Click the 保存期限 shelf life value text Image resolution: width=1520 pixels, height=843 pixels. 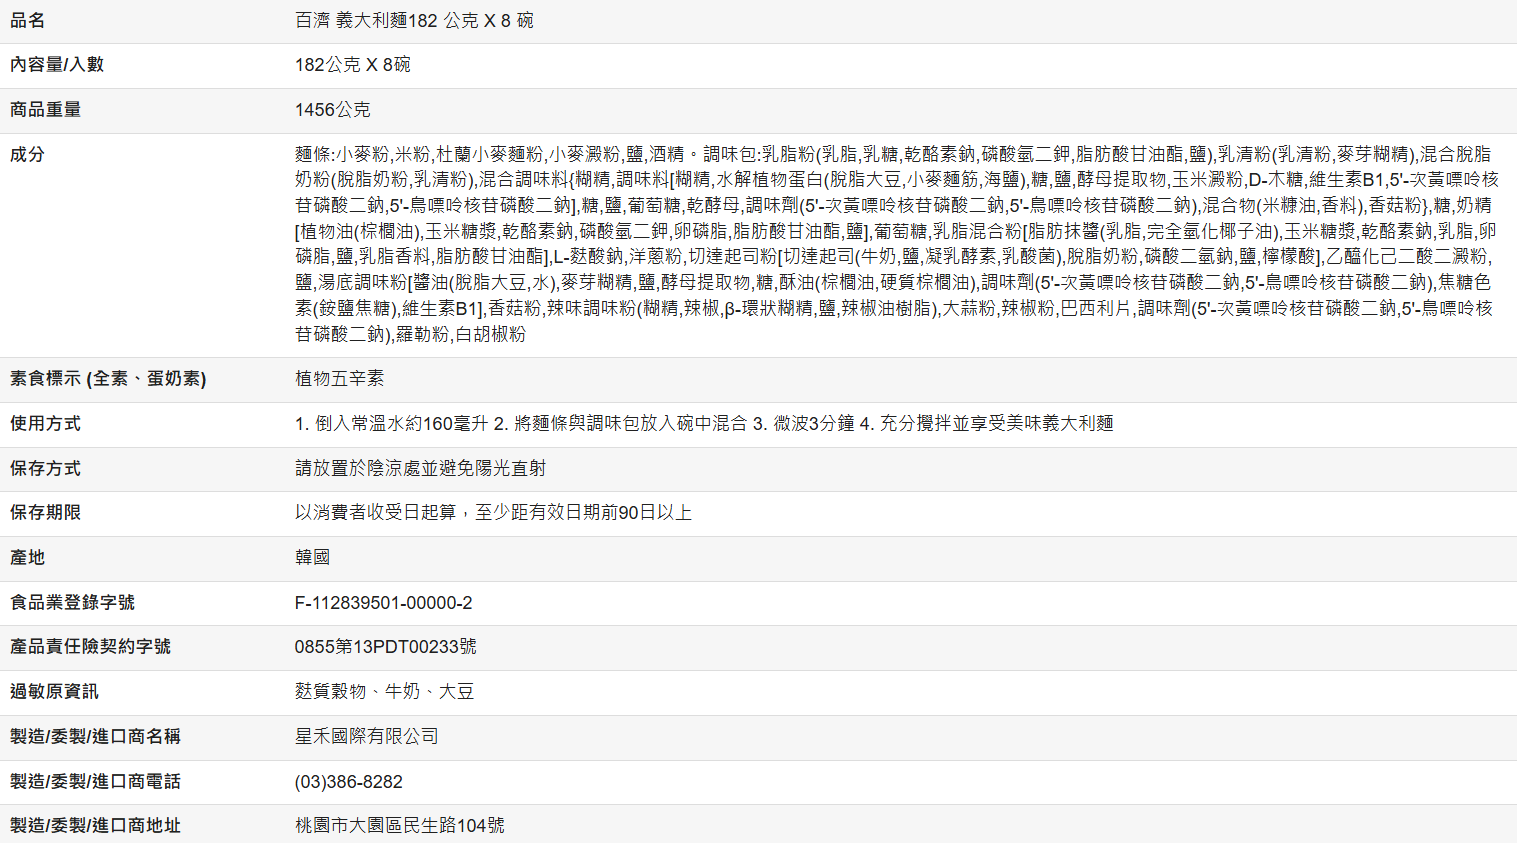(x=493, y=513)
